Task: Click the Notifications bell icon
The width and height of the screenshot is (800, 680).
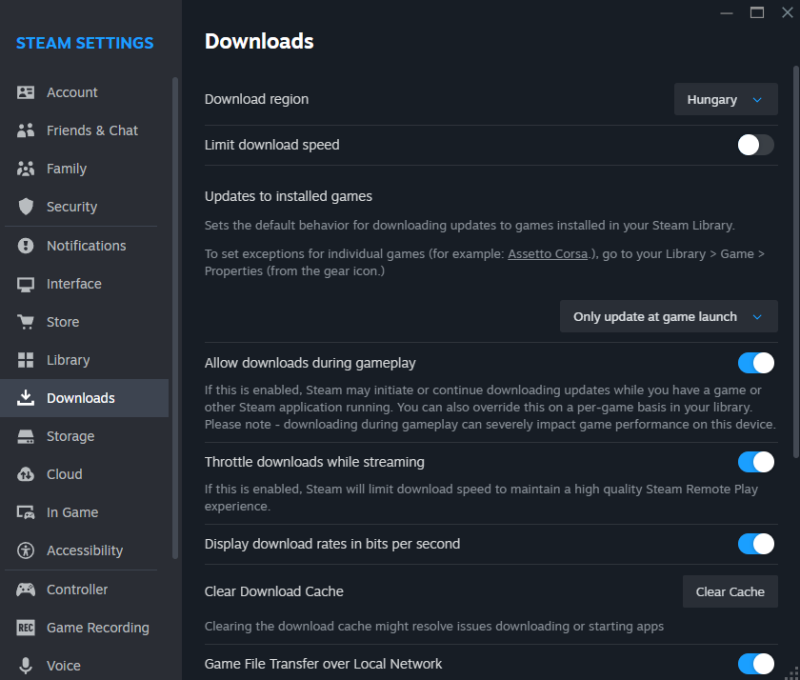Action: click(26, 246)
